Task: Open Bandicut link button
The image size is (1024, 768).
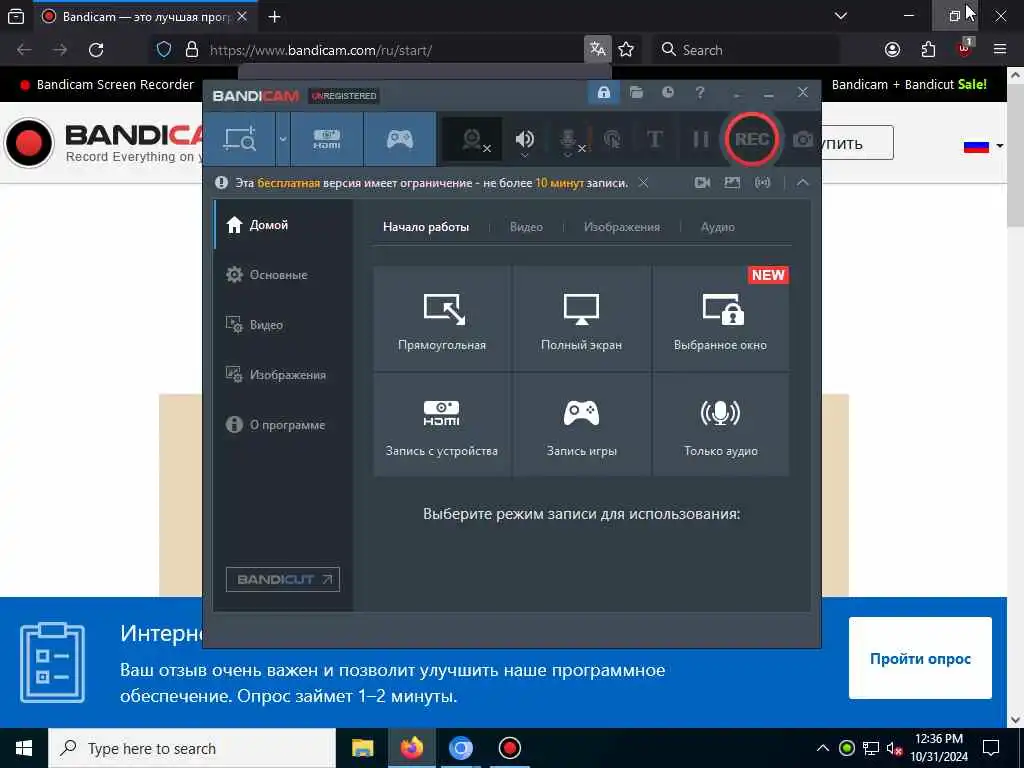Action: click(283, 579)
